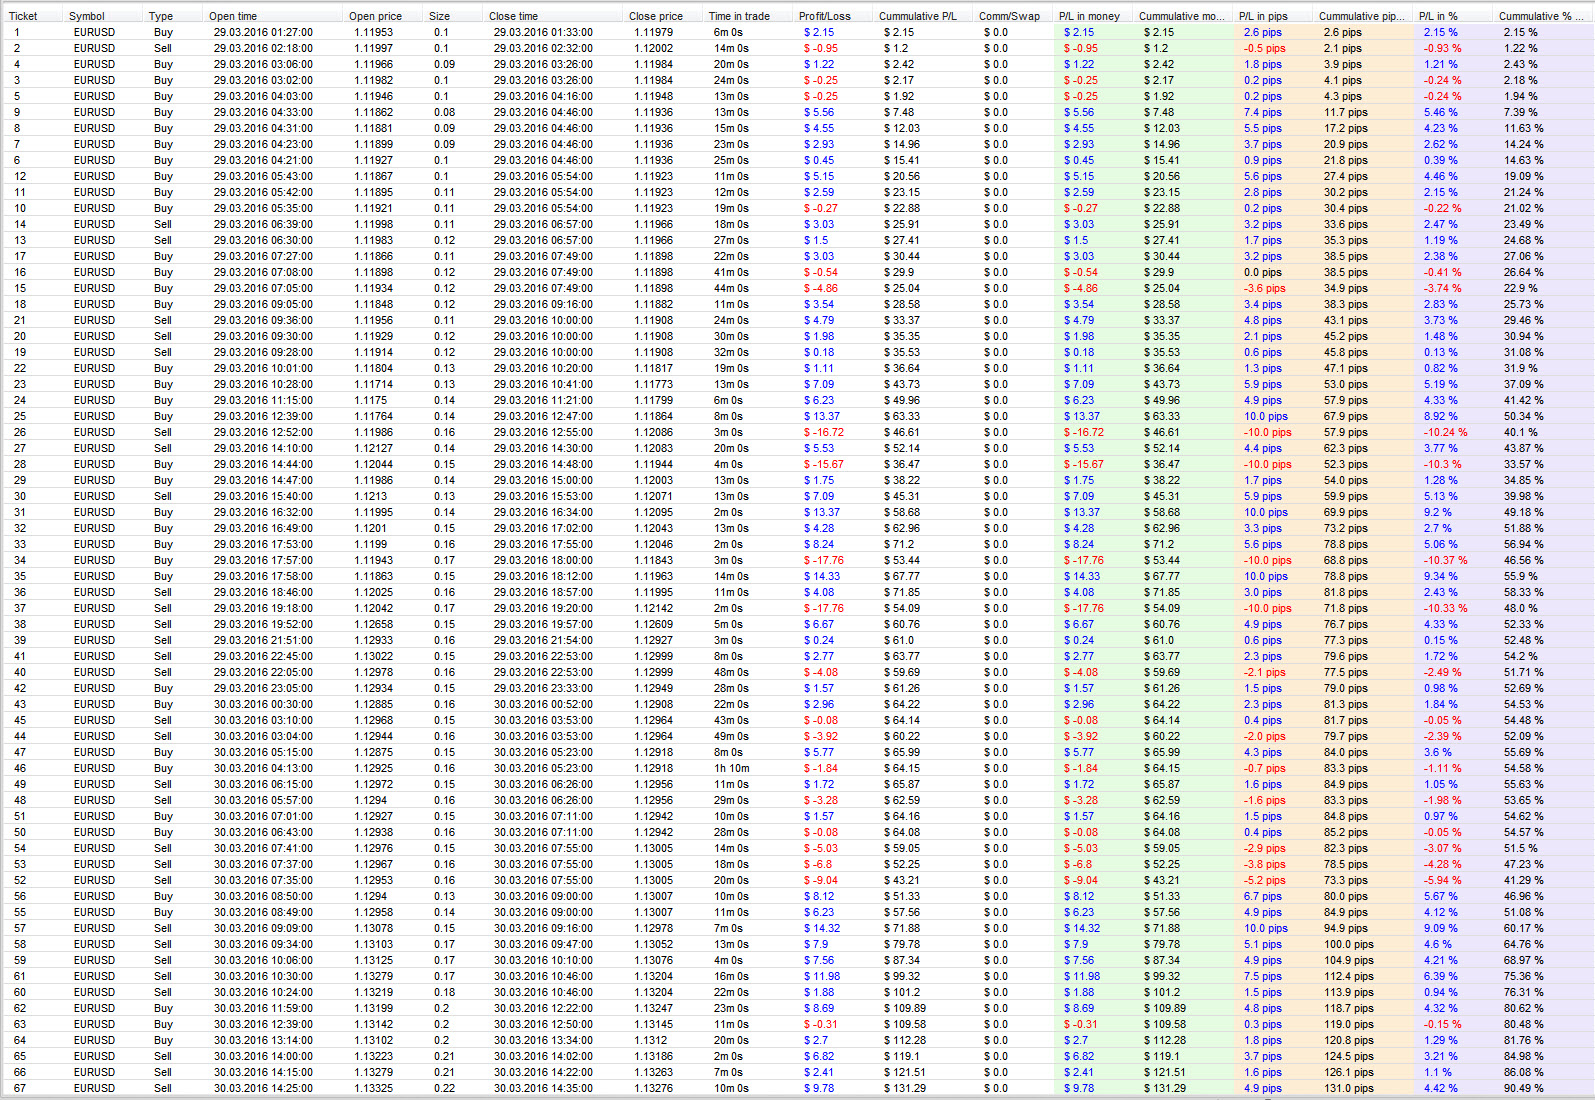This screenshot has width=1595, height=1100.
Task: Click the Comm/Swap column header
Action: coord(1009,16)
